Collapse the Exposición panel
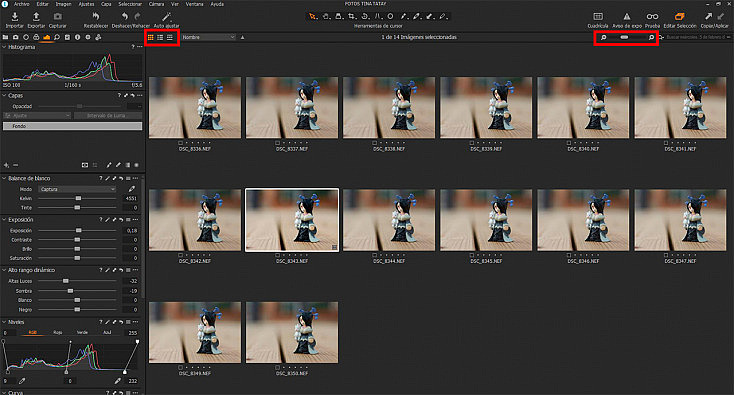 click(x=4, y=219)
